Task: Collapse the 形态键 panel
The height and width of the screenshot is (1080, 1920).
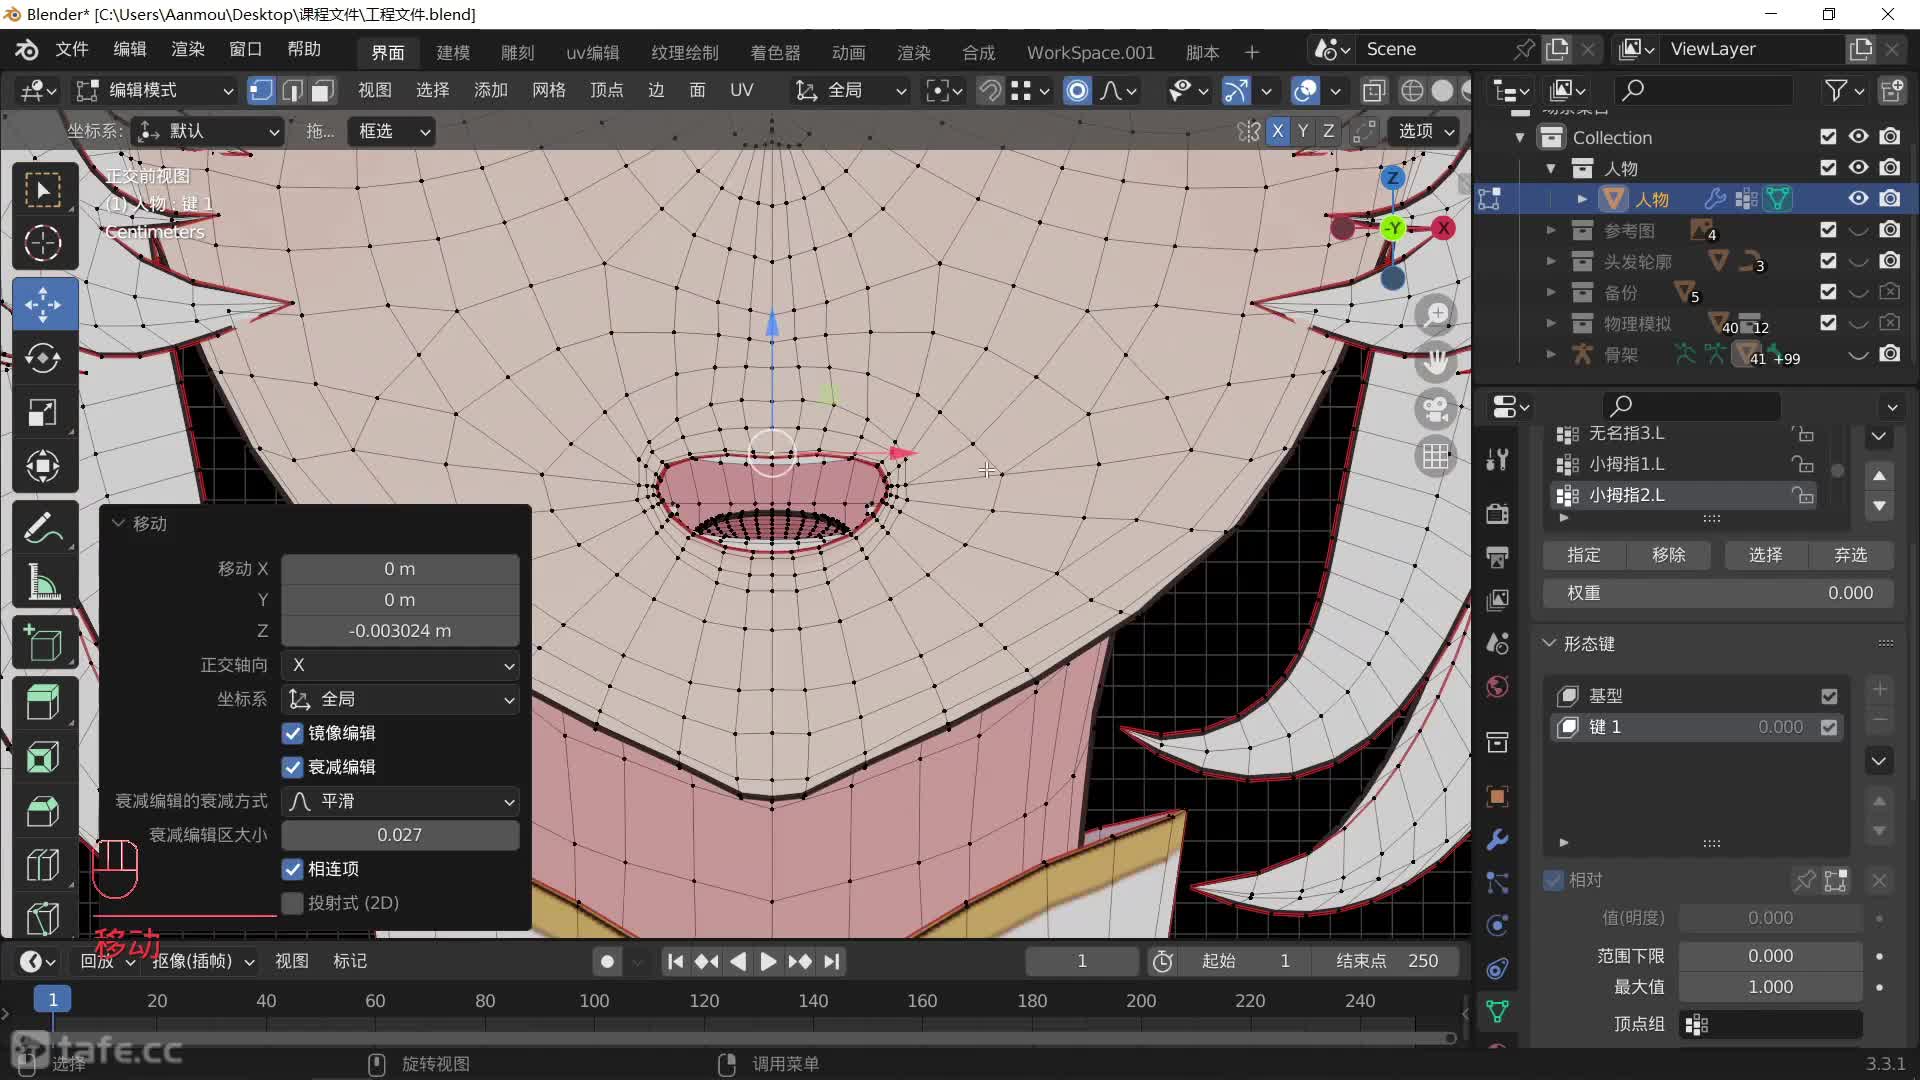Action: pos(1549,643)
